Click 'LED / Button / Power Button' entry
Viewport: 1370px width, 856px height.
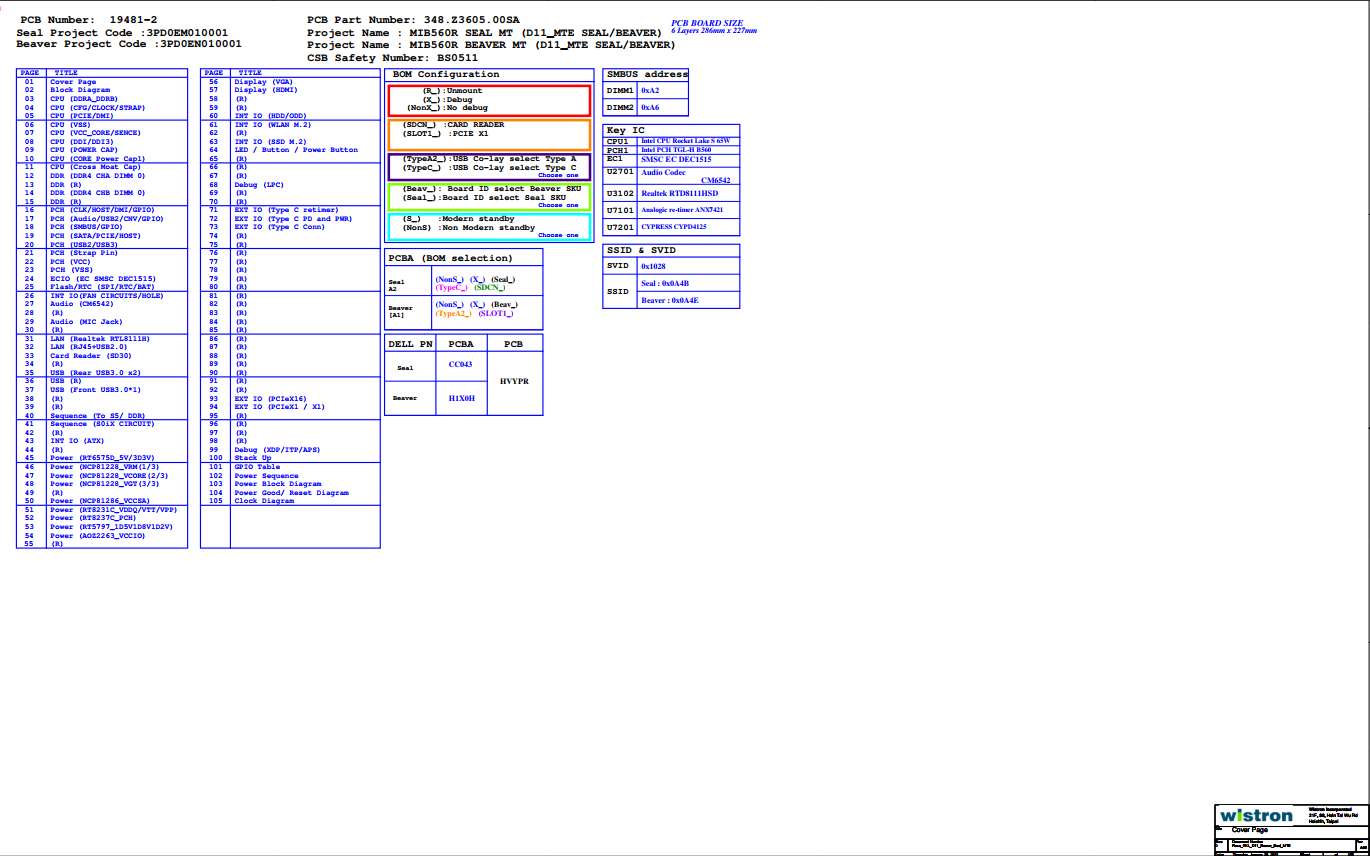(x=296, y=150)
